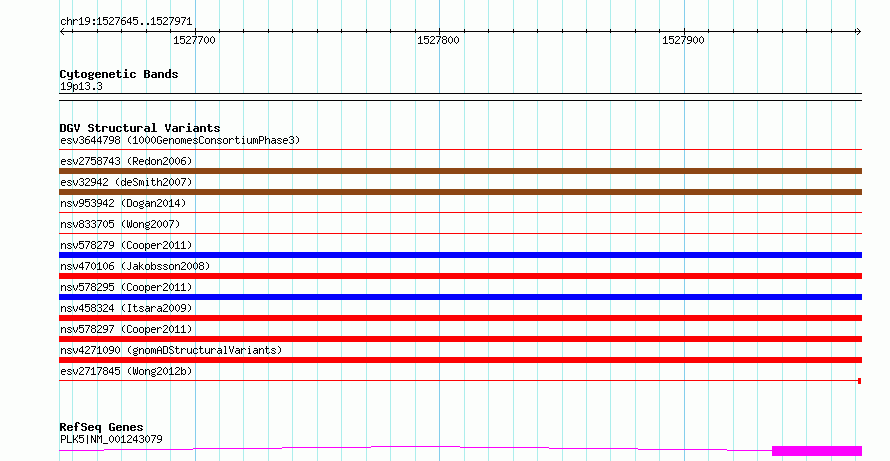Select the esv2758743 (Redon2006) variant label

pyautogui.click(x=126, y=161)
